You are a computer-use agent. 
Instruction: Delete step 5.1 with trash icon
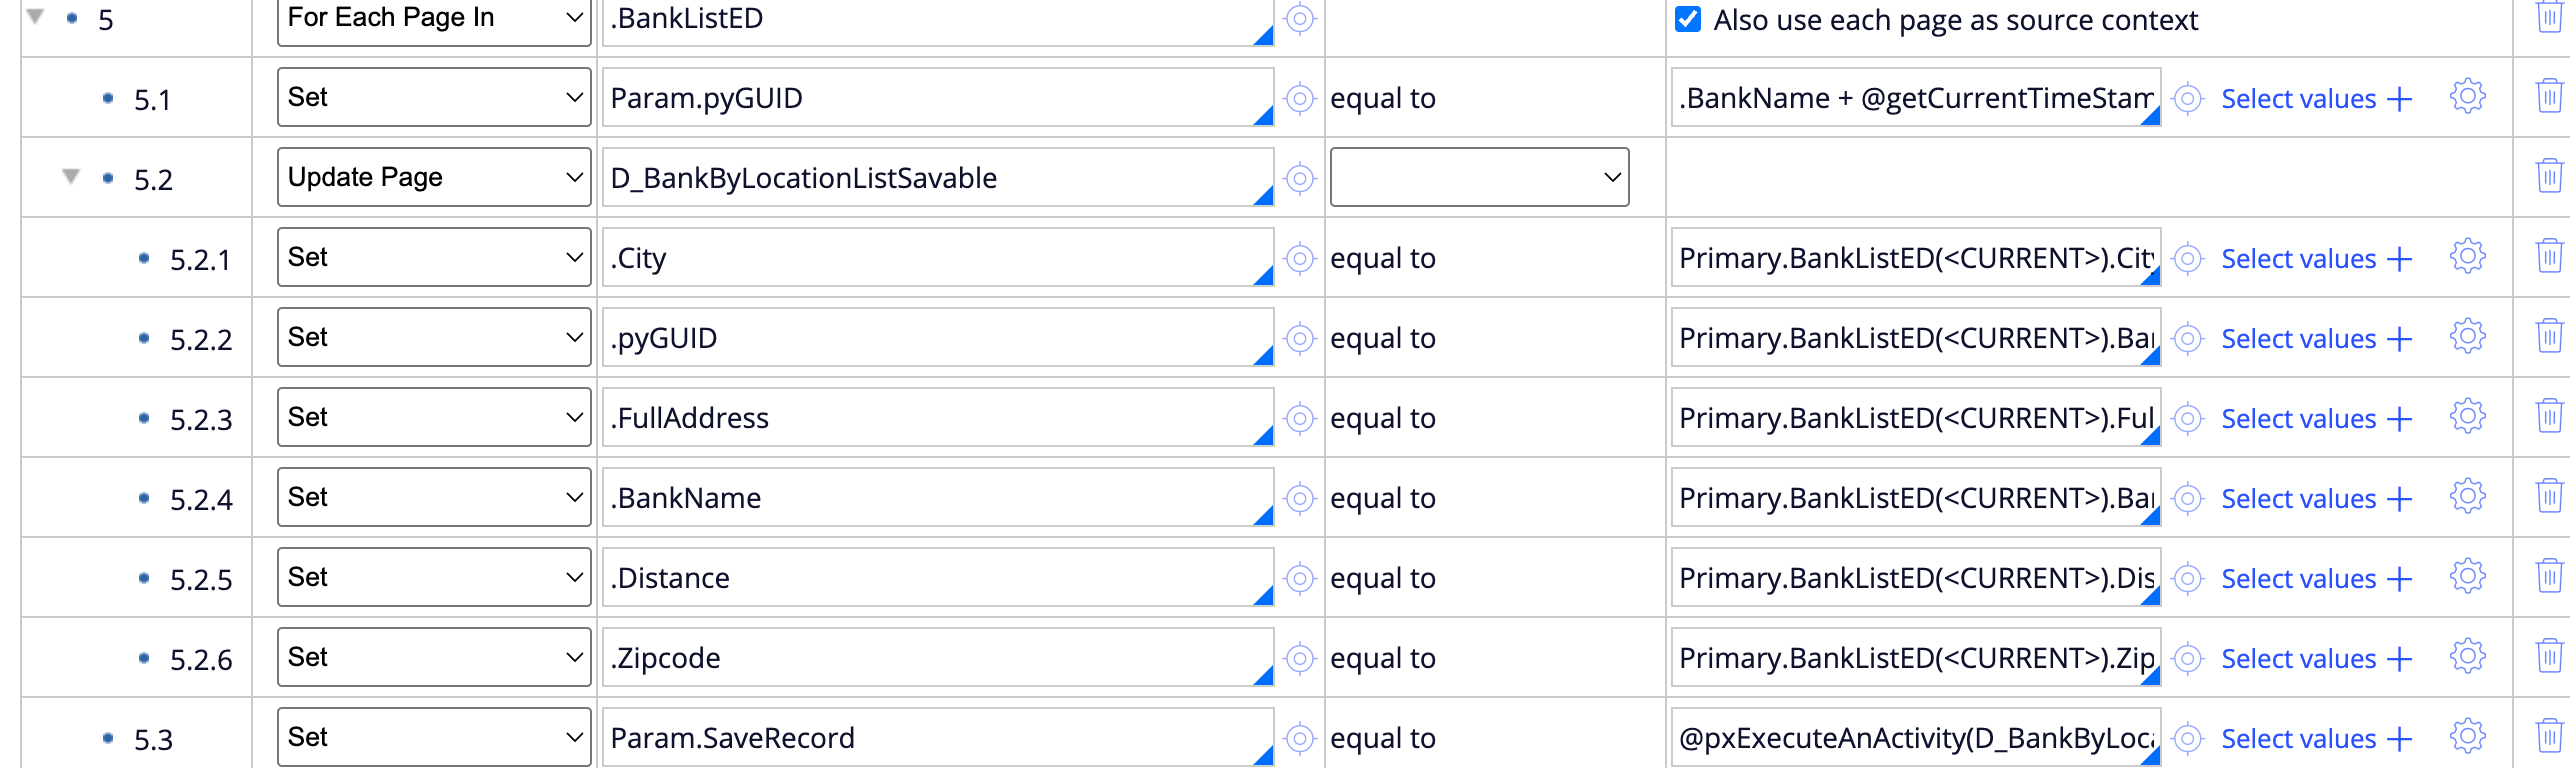coord(2549,97)
